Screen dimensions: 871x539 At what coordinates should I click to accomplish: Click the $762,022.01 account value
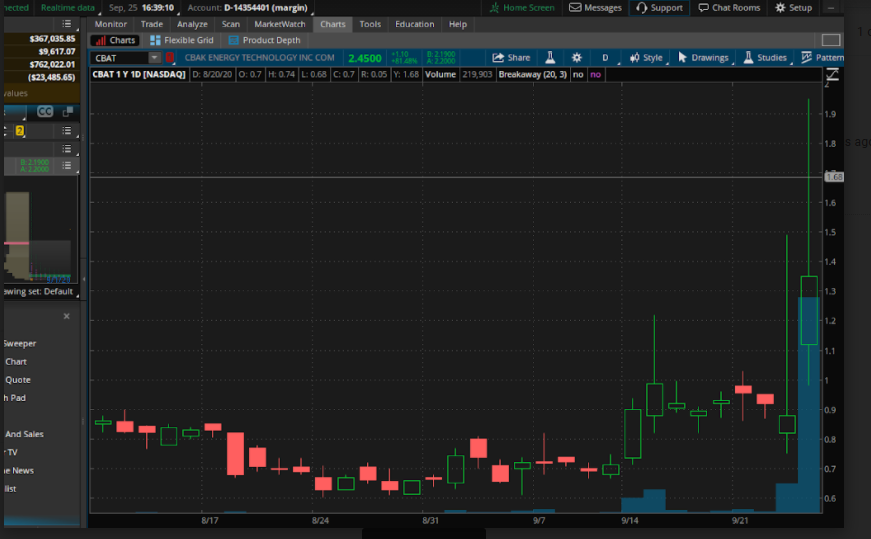pyautogui.click(x=52, y=64)
